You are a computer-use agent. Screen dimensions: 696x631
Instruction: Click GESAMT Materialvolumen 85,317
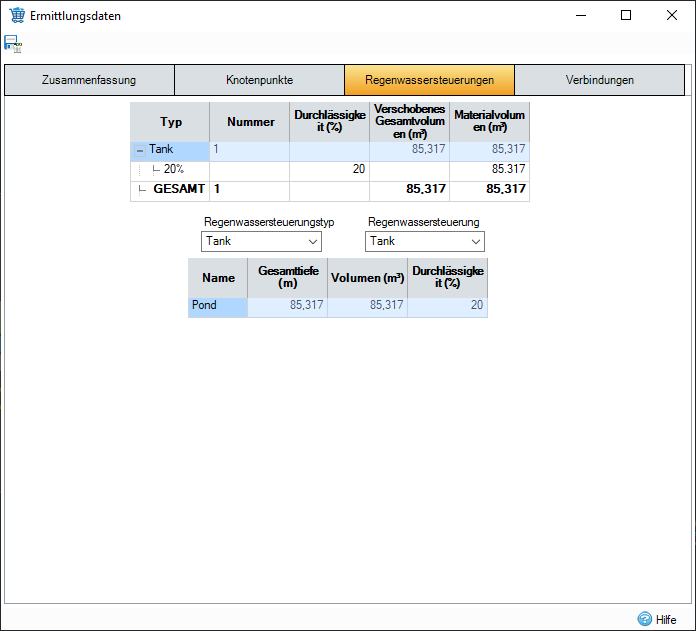pyautogui.click(x=490, y=191)
